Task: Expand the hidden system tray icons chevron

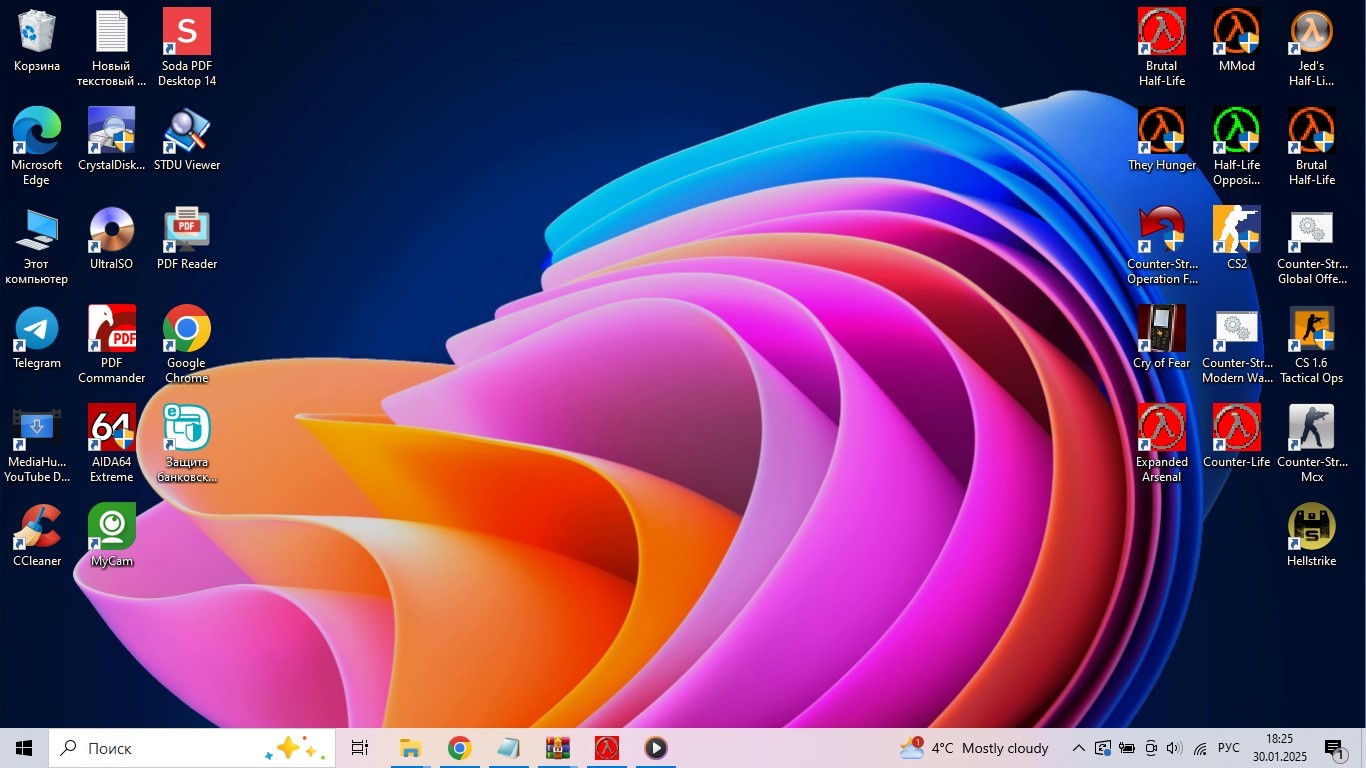Action: click(1078, 748)
